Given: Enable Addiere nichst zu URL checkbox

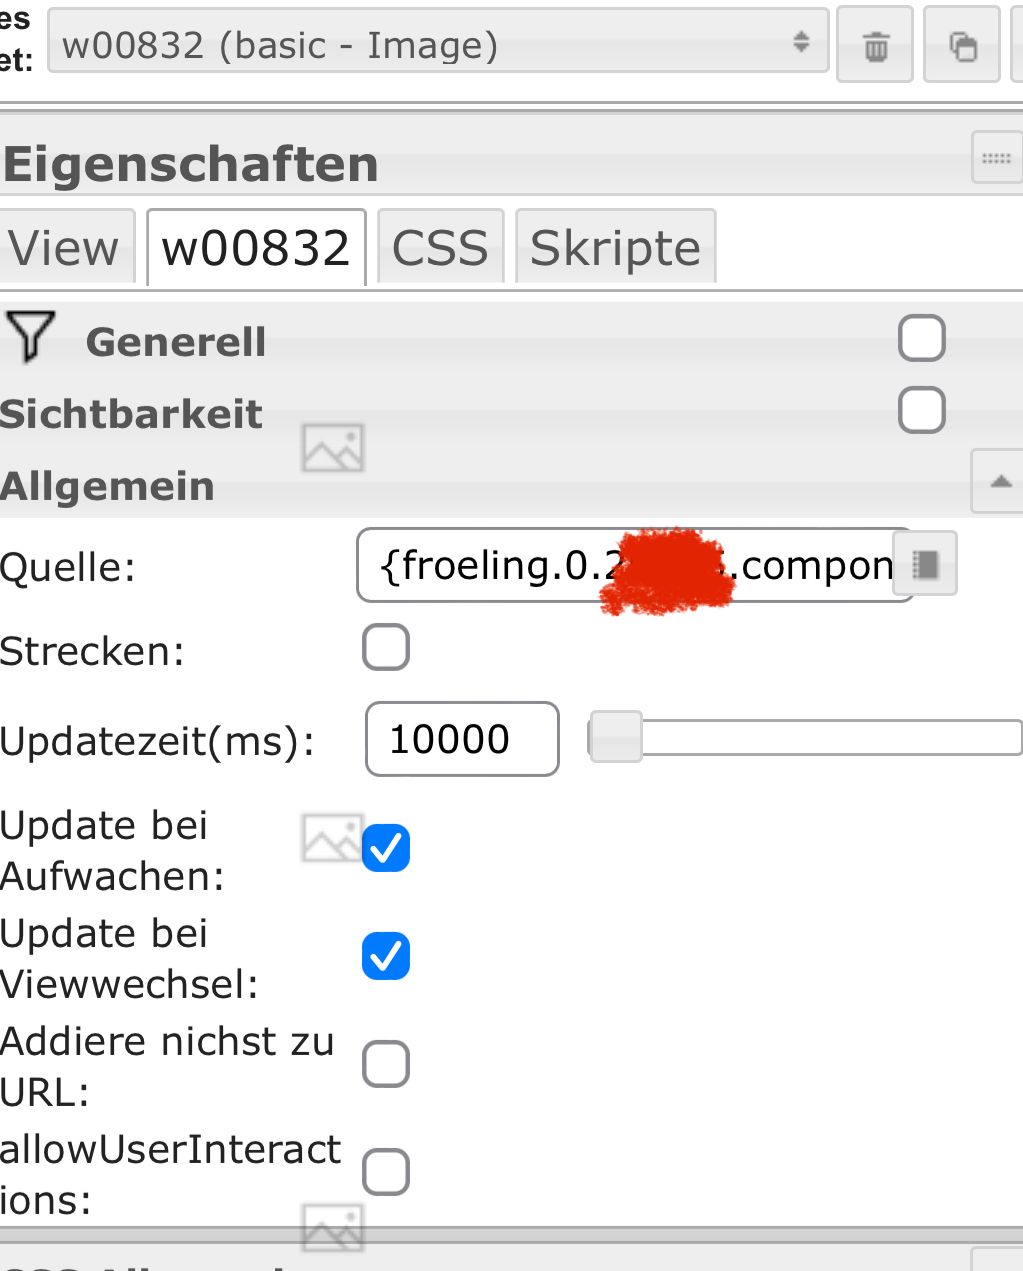Looking at the screenshot, I should coord(386,1064).
